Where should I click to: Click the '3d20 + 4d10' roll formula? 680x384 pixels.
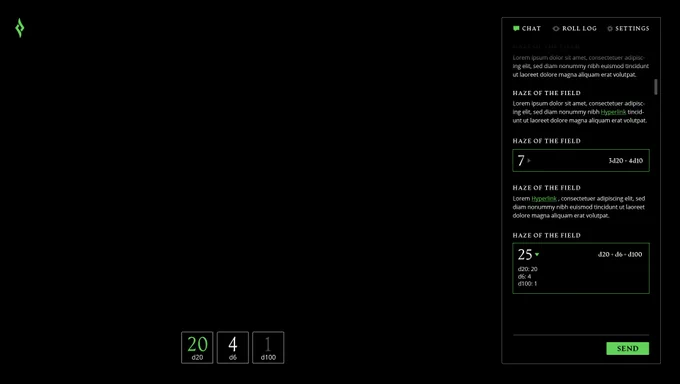coord(625,161)
